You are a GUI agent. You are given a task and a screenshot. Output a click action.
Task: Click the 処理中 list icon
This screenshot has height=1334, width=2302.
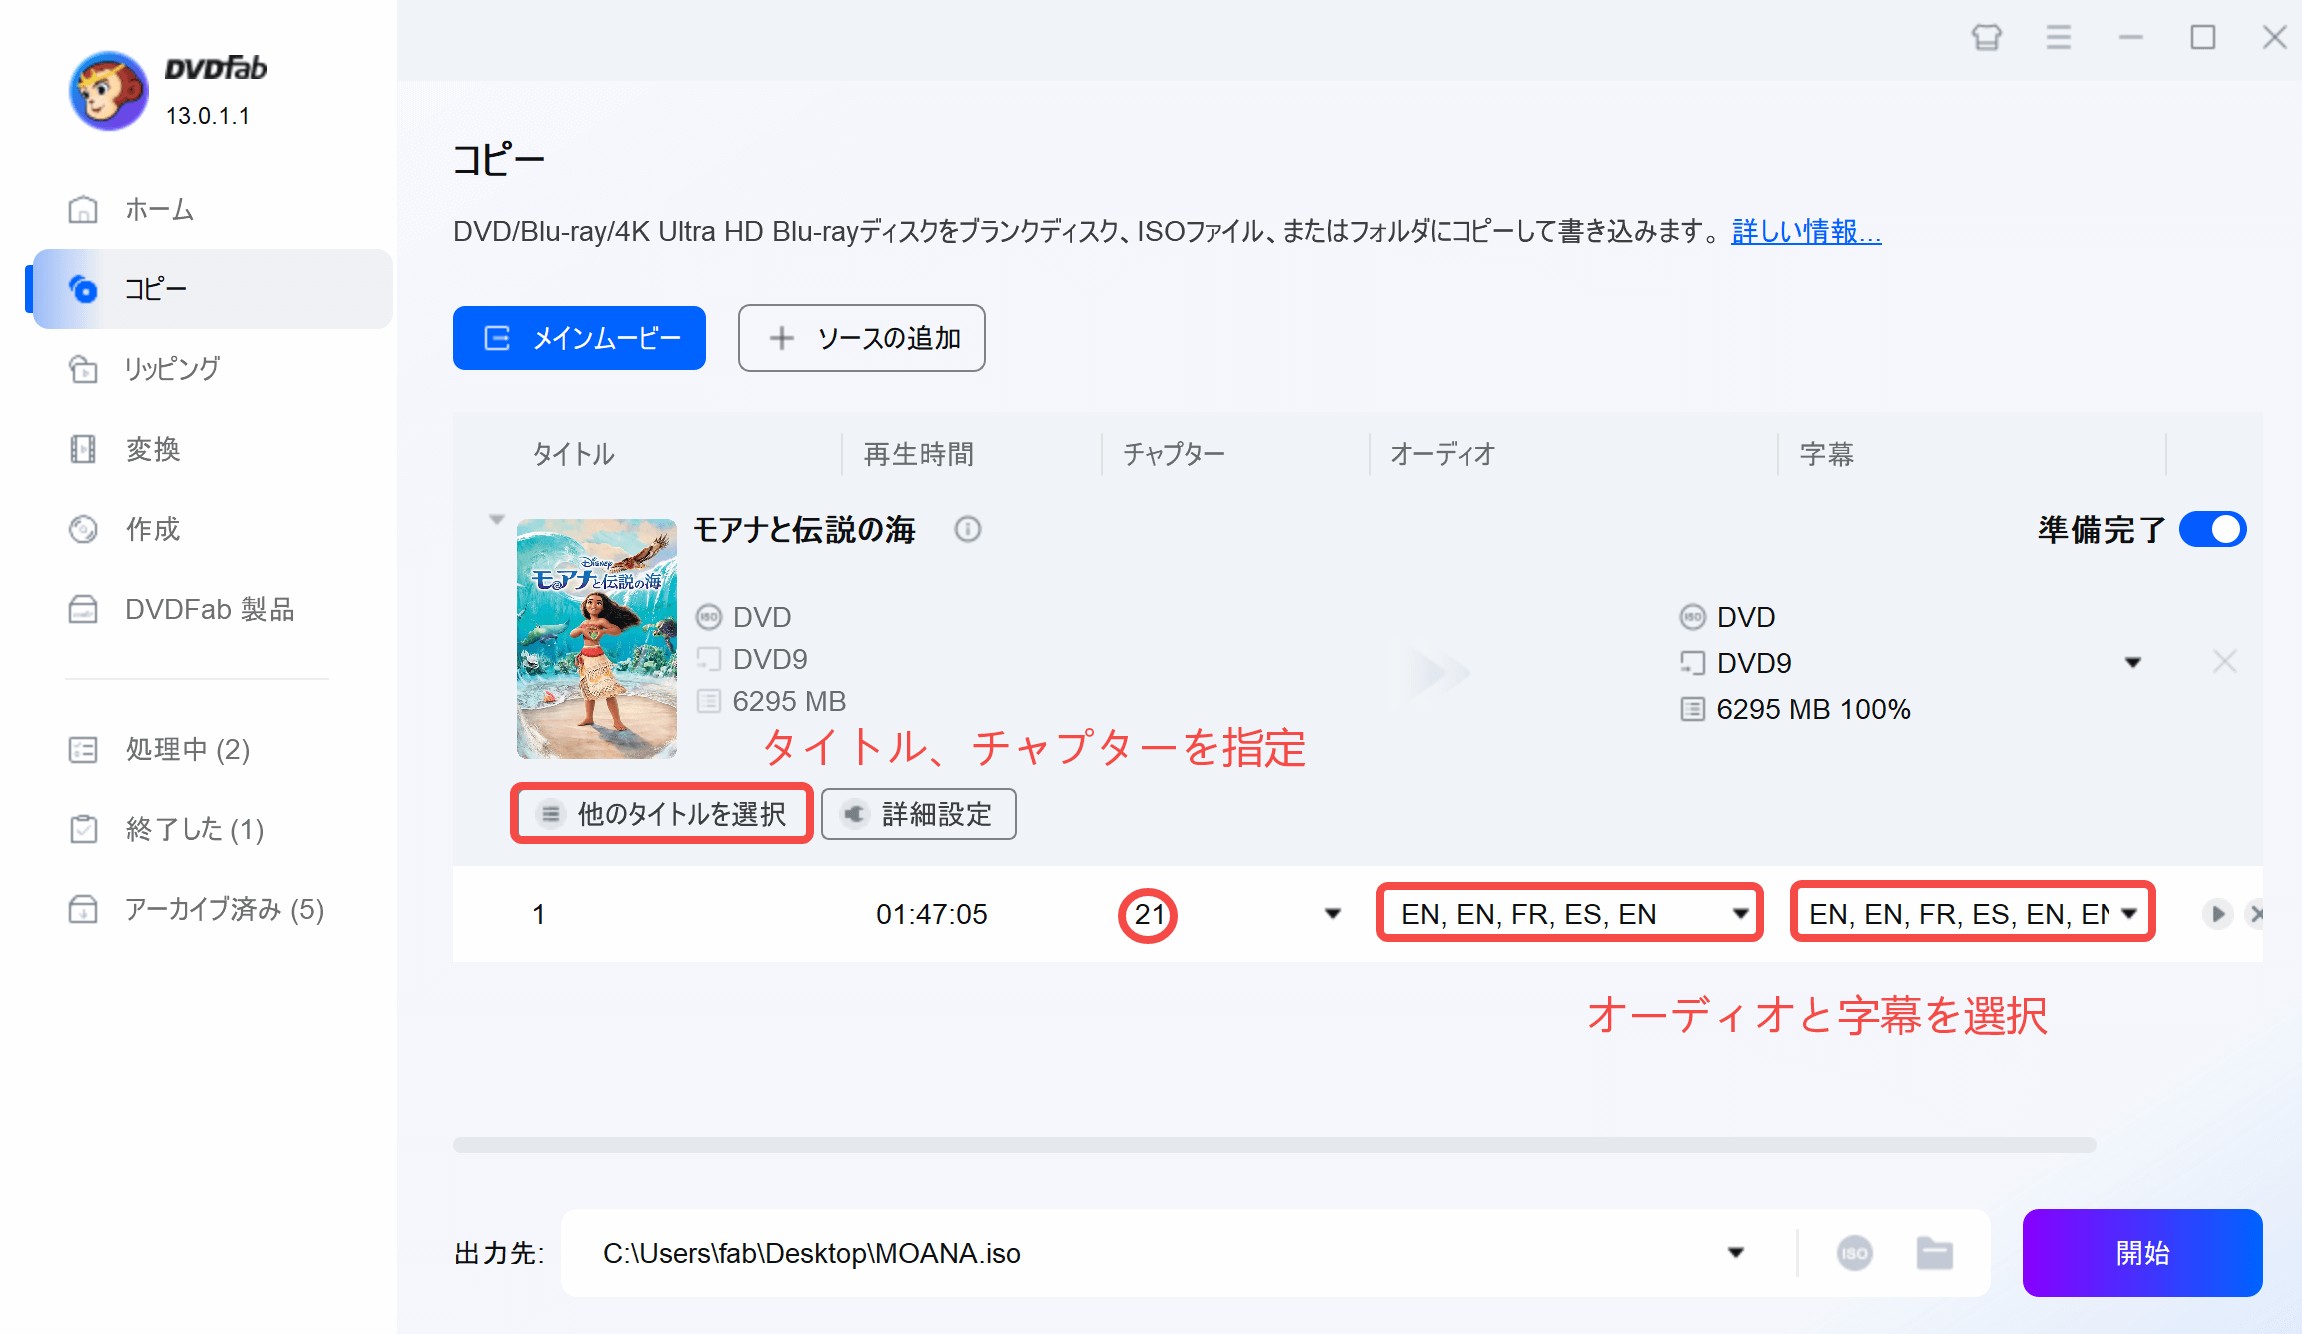83,749
